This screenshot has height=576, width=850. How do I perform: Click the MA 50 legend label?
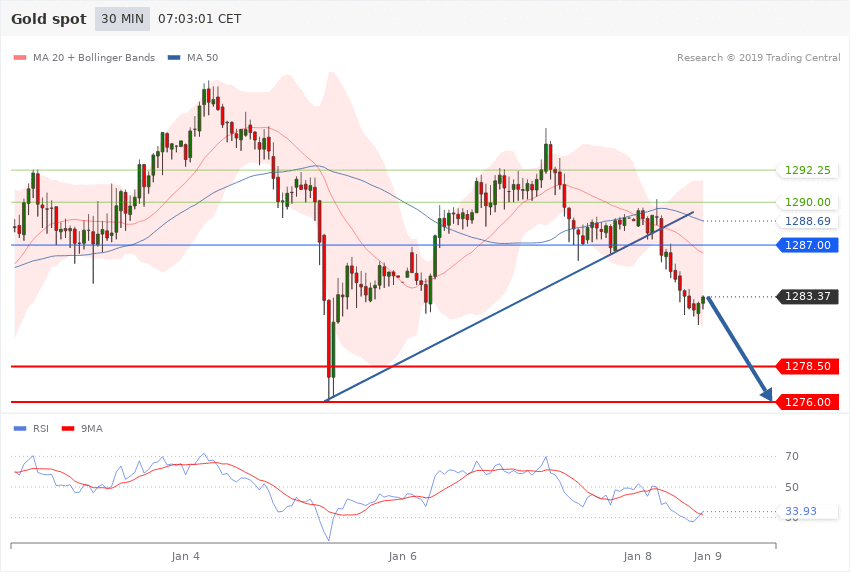tap(202, 57)
